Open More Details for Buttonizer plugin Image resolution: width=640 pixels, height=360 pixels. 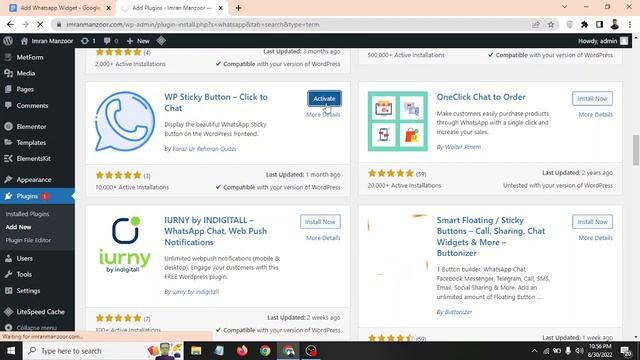coord(595,238)
